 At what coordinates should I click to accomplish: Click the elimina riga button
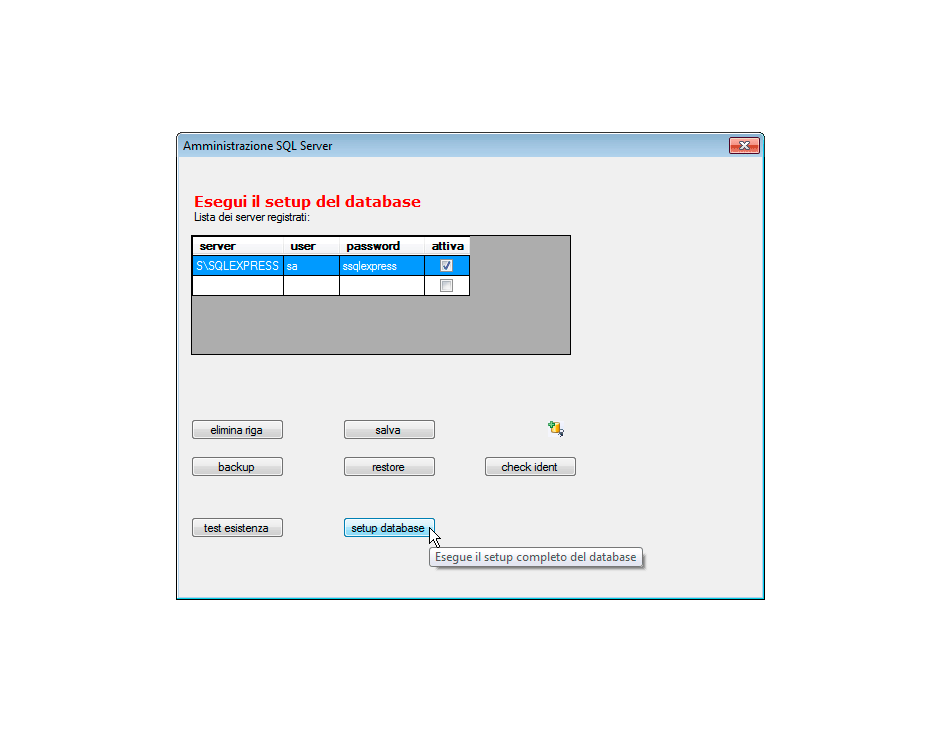237,430
